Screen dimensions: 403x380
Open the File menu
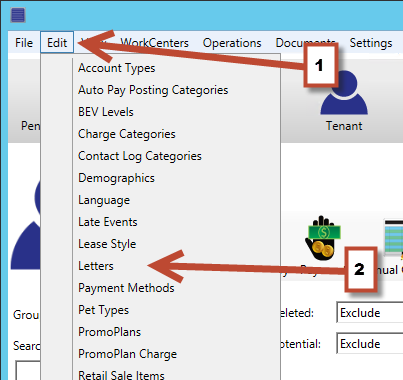point(24,43)
